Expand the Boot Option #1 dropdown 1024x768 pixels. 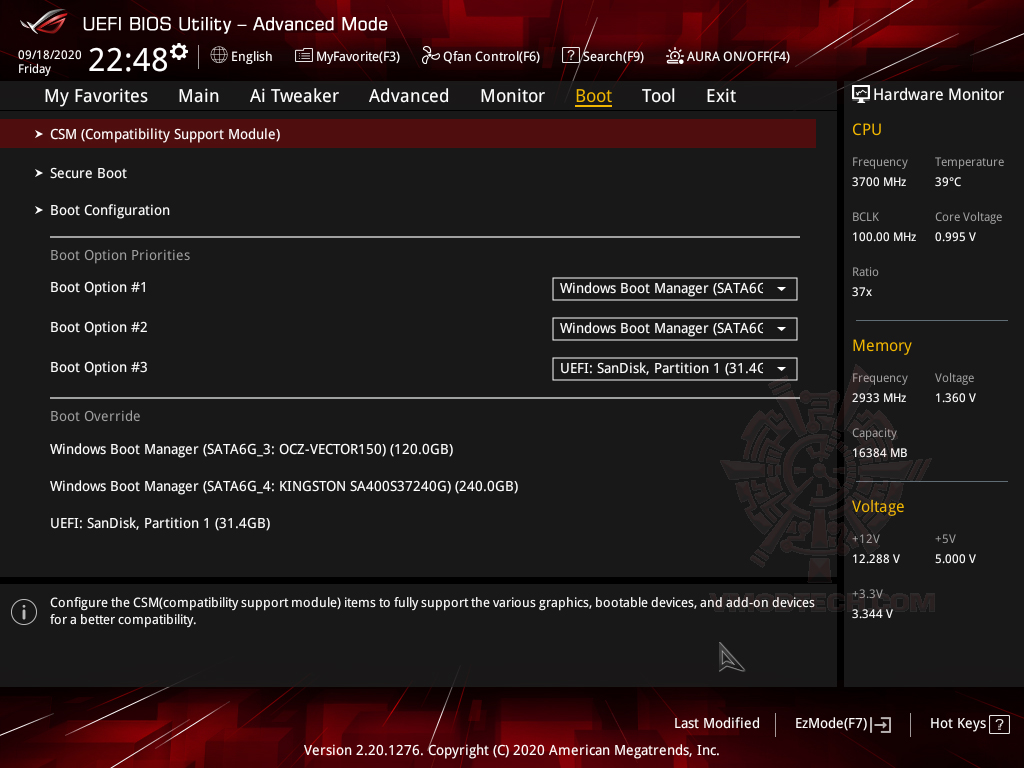[783, 289]
